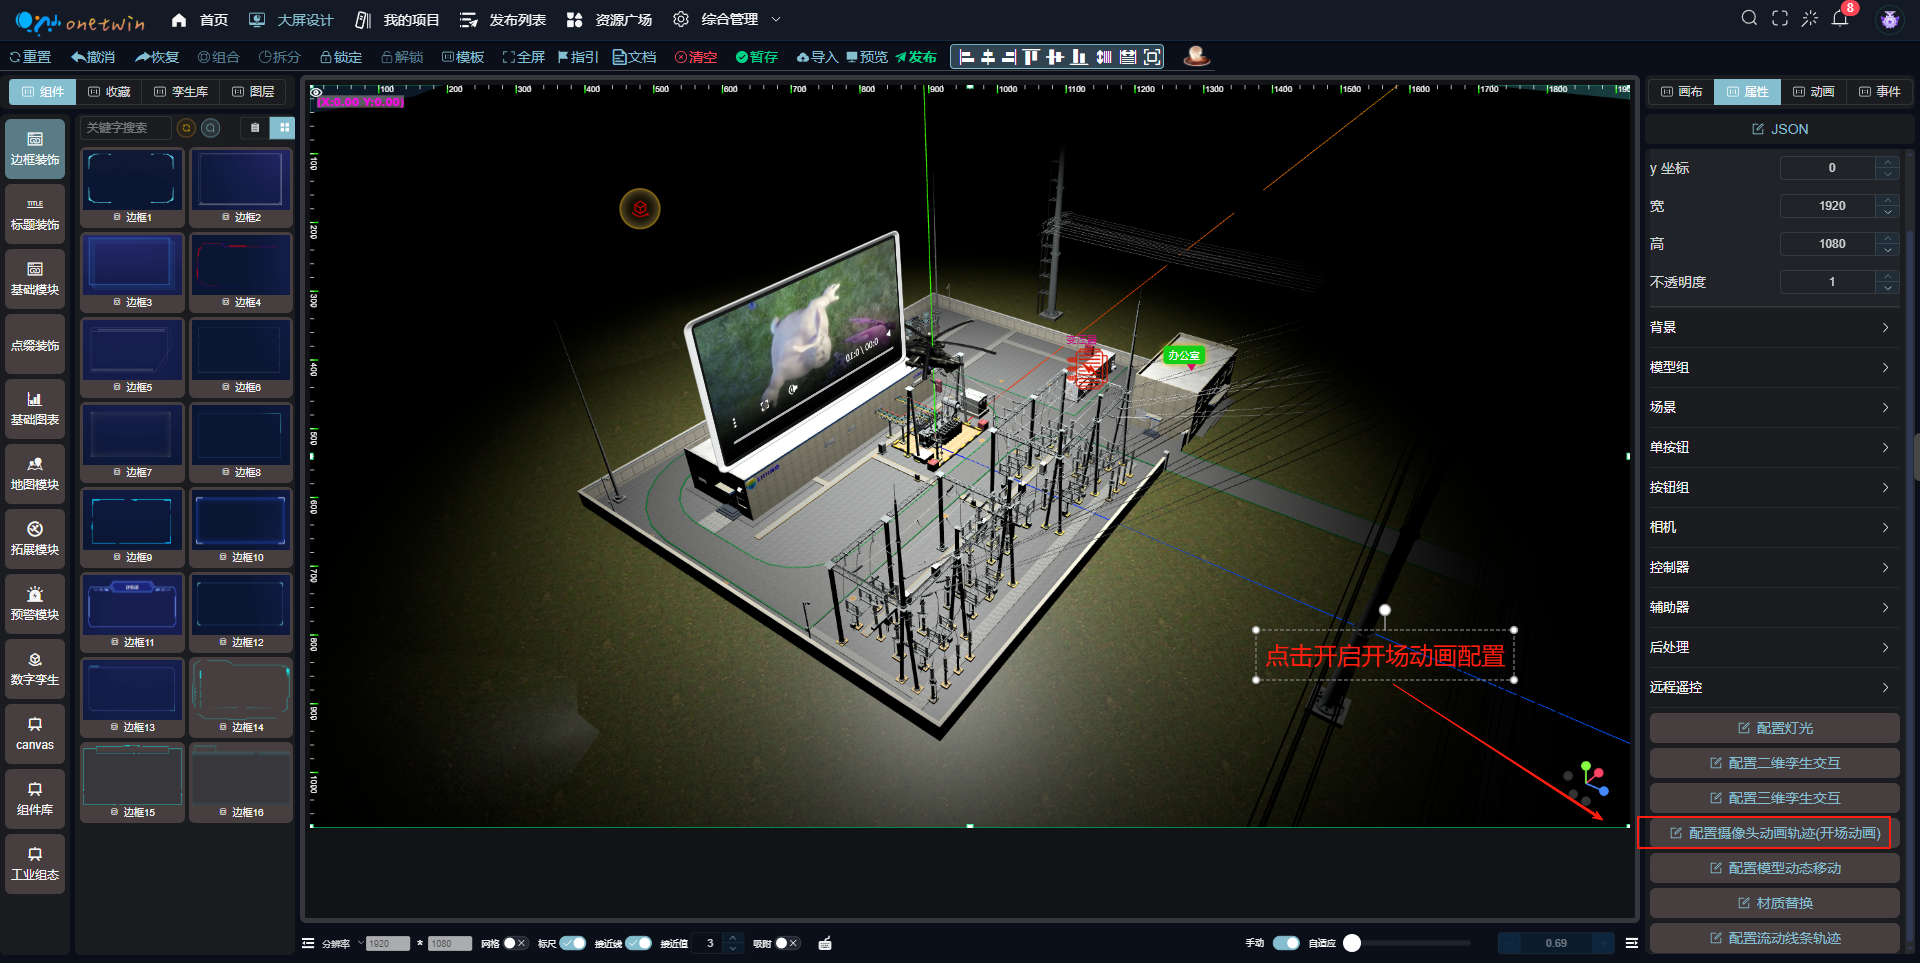Click the notification bell icon
The height and width of the screenshot is (963, 1920).
click(1840, 19)
